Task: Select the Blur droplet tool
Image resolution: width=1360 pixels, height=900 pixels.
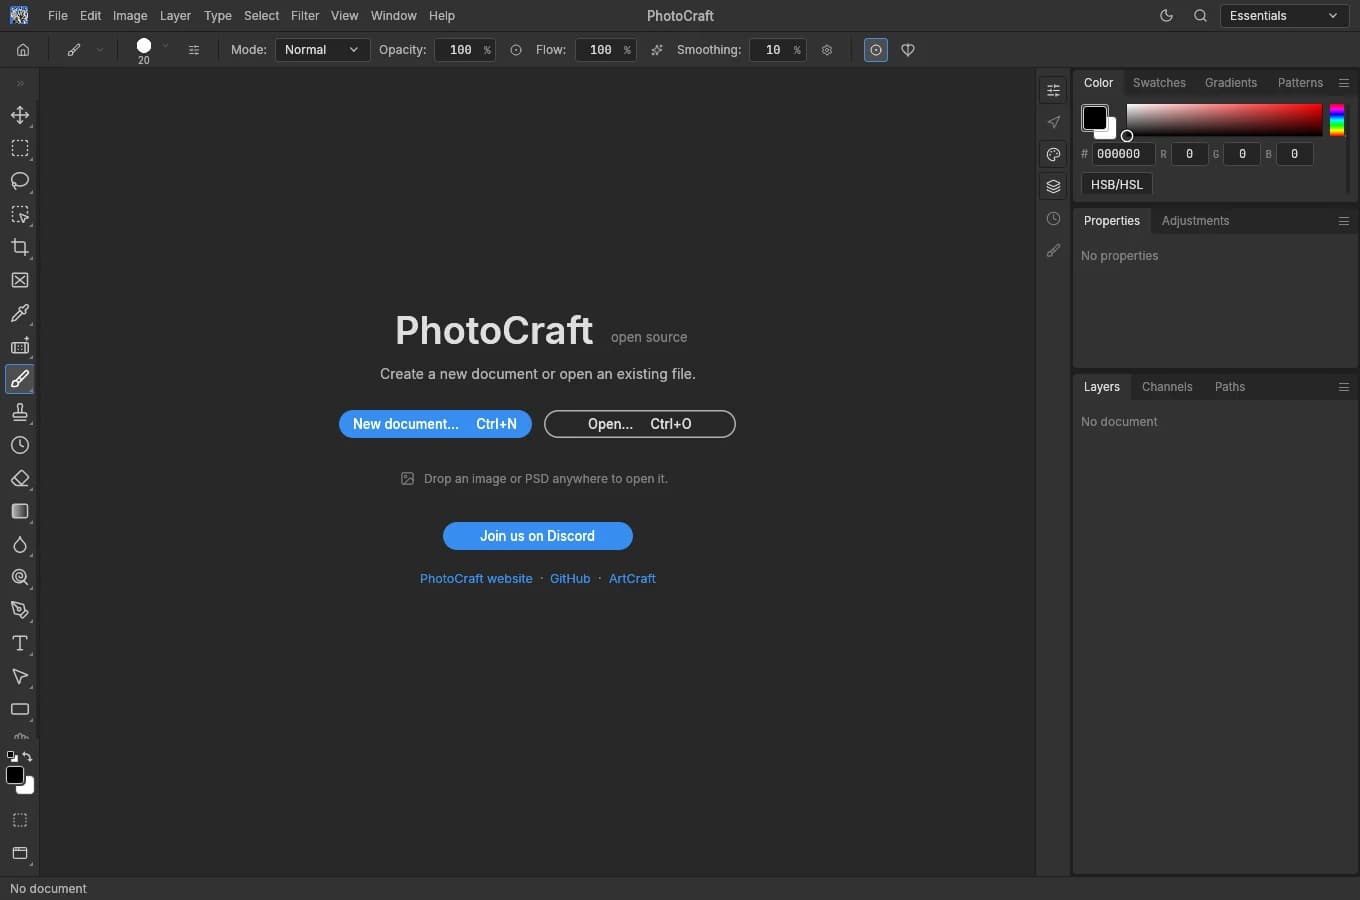Action: 20,544
